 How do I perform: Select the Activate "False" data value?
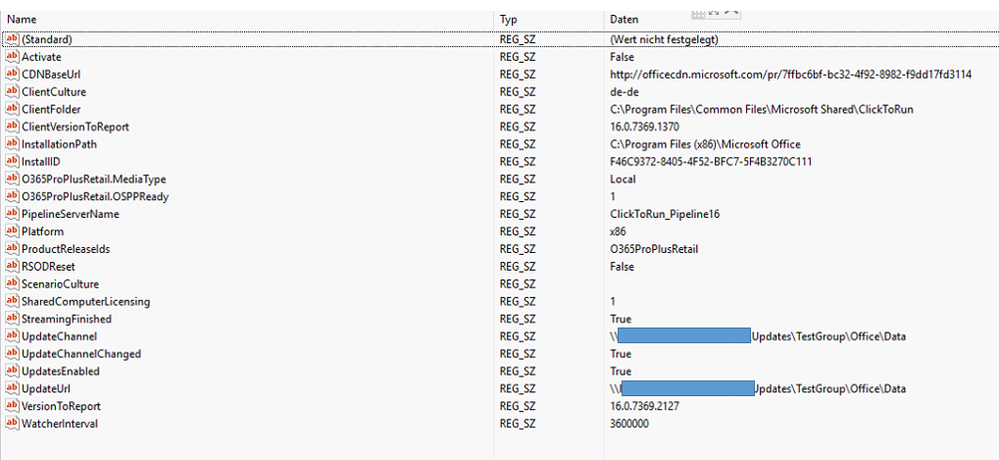(622, 57)
